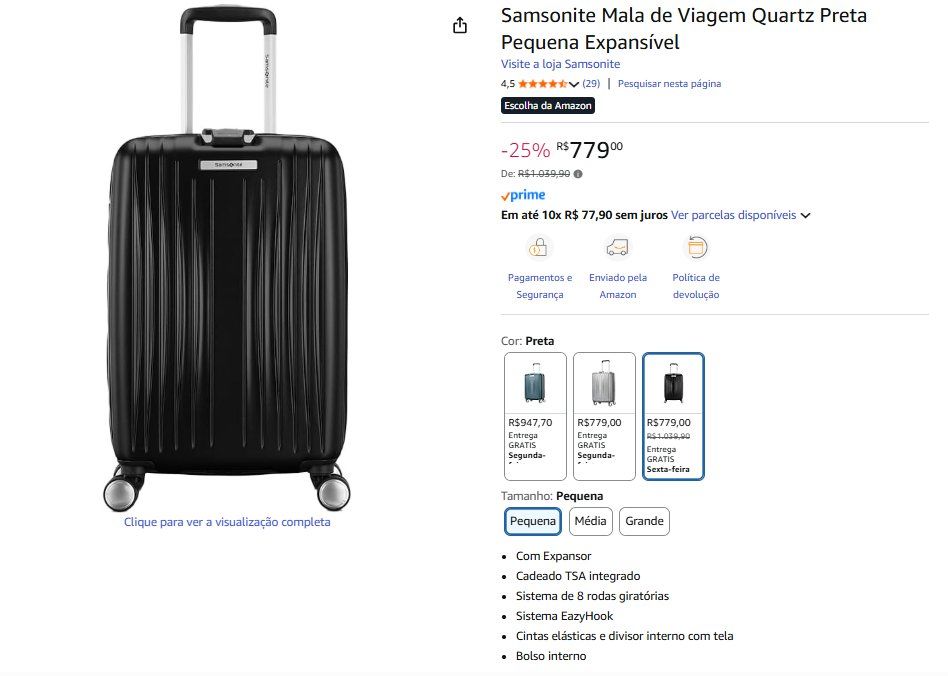Choose the blue suitcase color swatch

pyautogui.click(x=535, y=416)
